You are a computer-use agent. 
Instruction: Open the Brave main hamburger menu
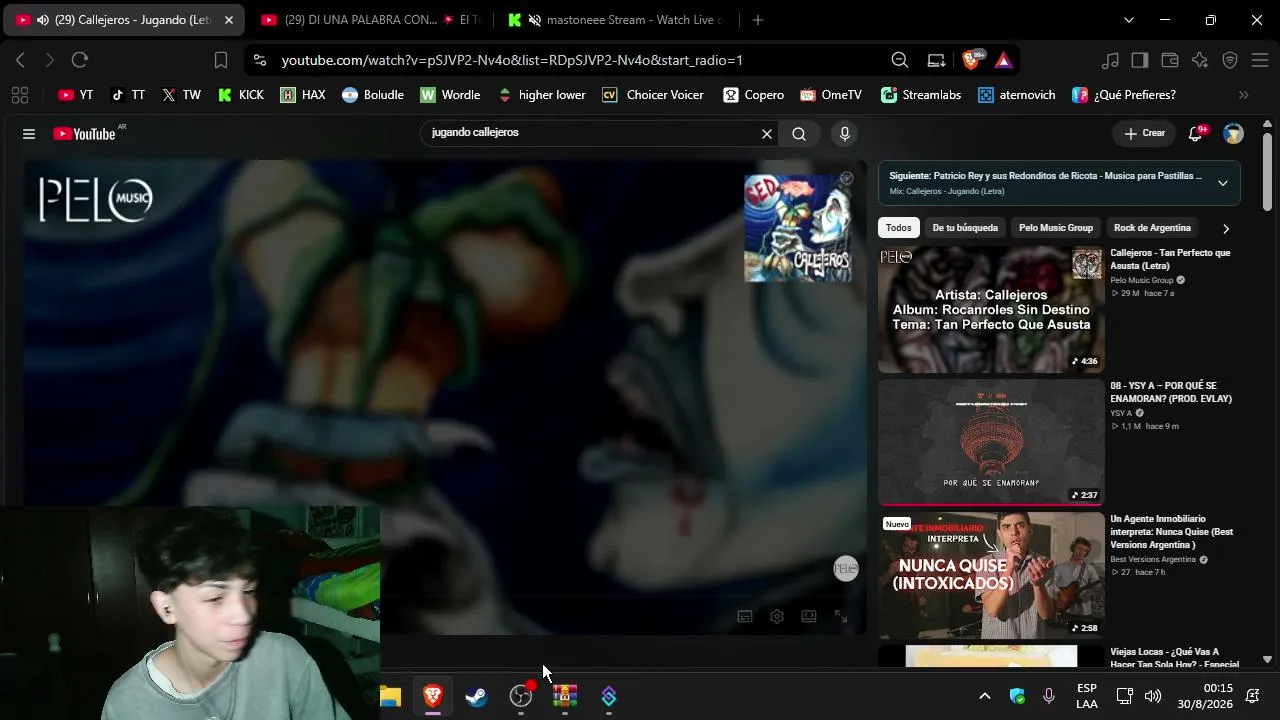(x=1260, y=60)
